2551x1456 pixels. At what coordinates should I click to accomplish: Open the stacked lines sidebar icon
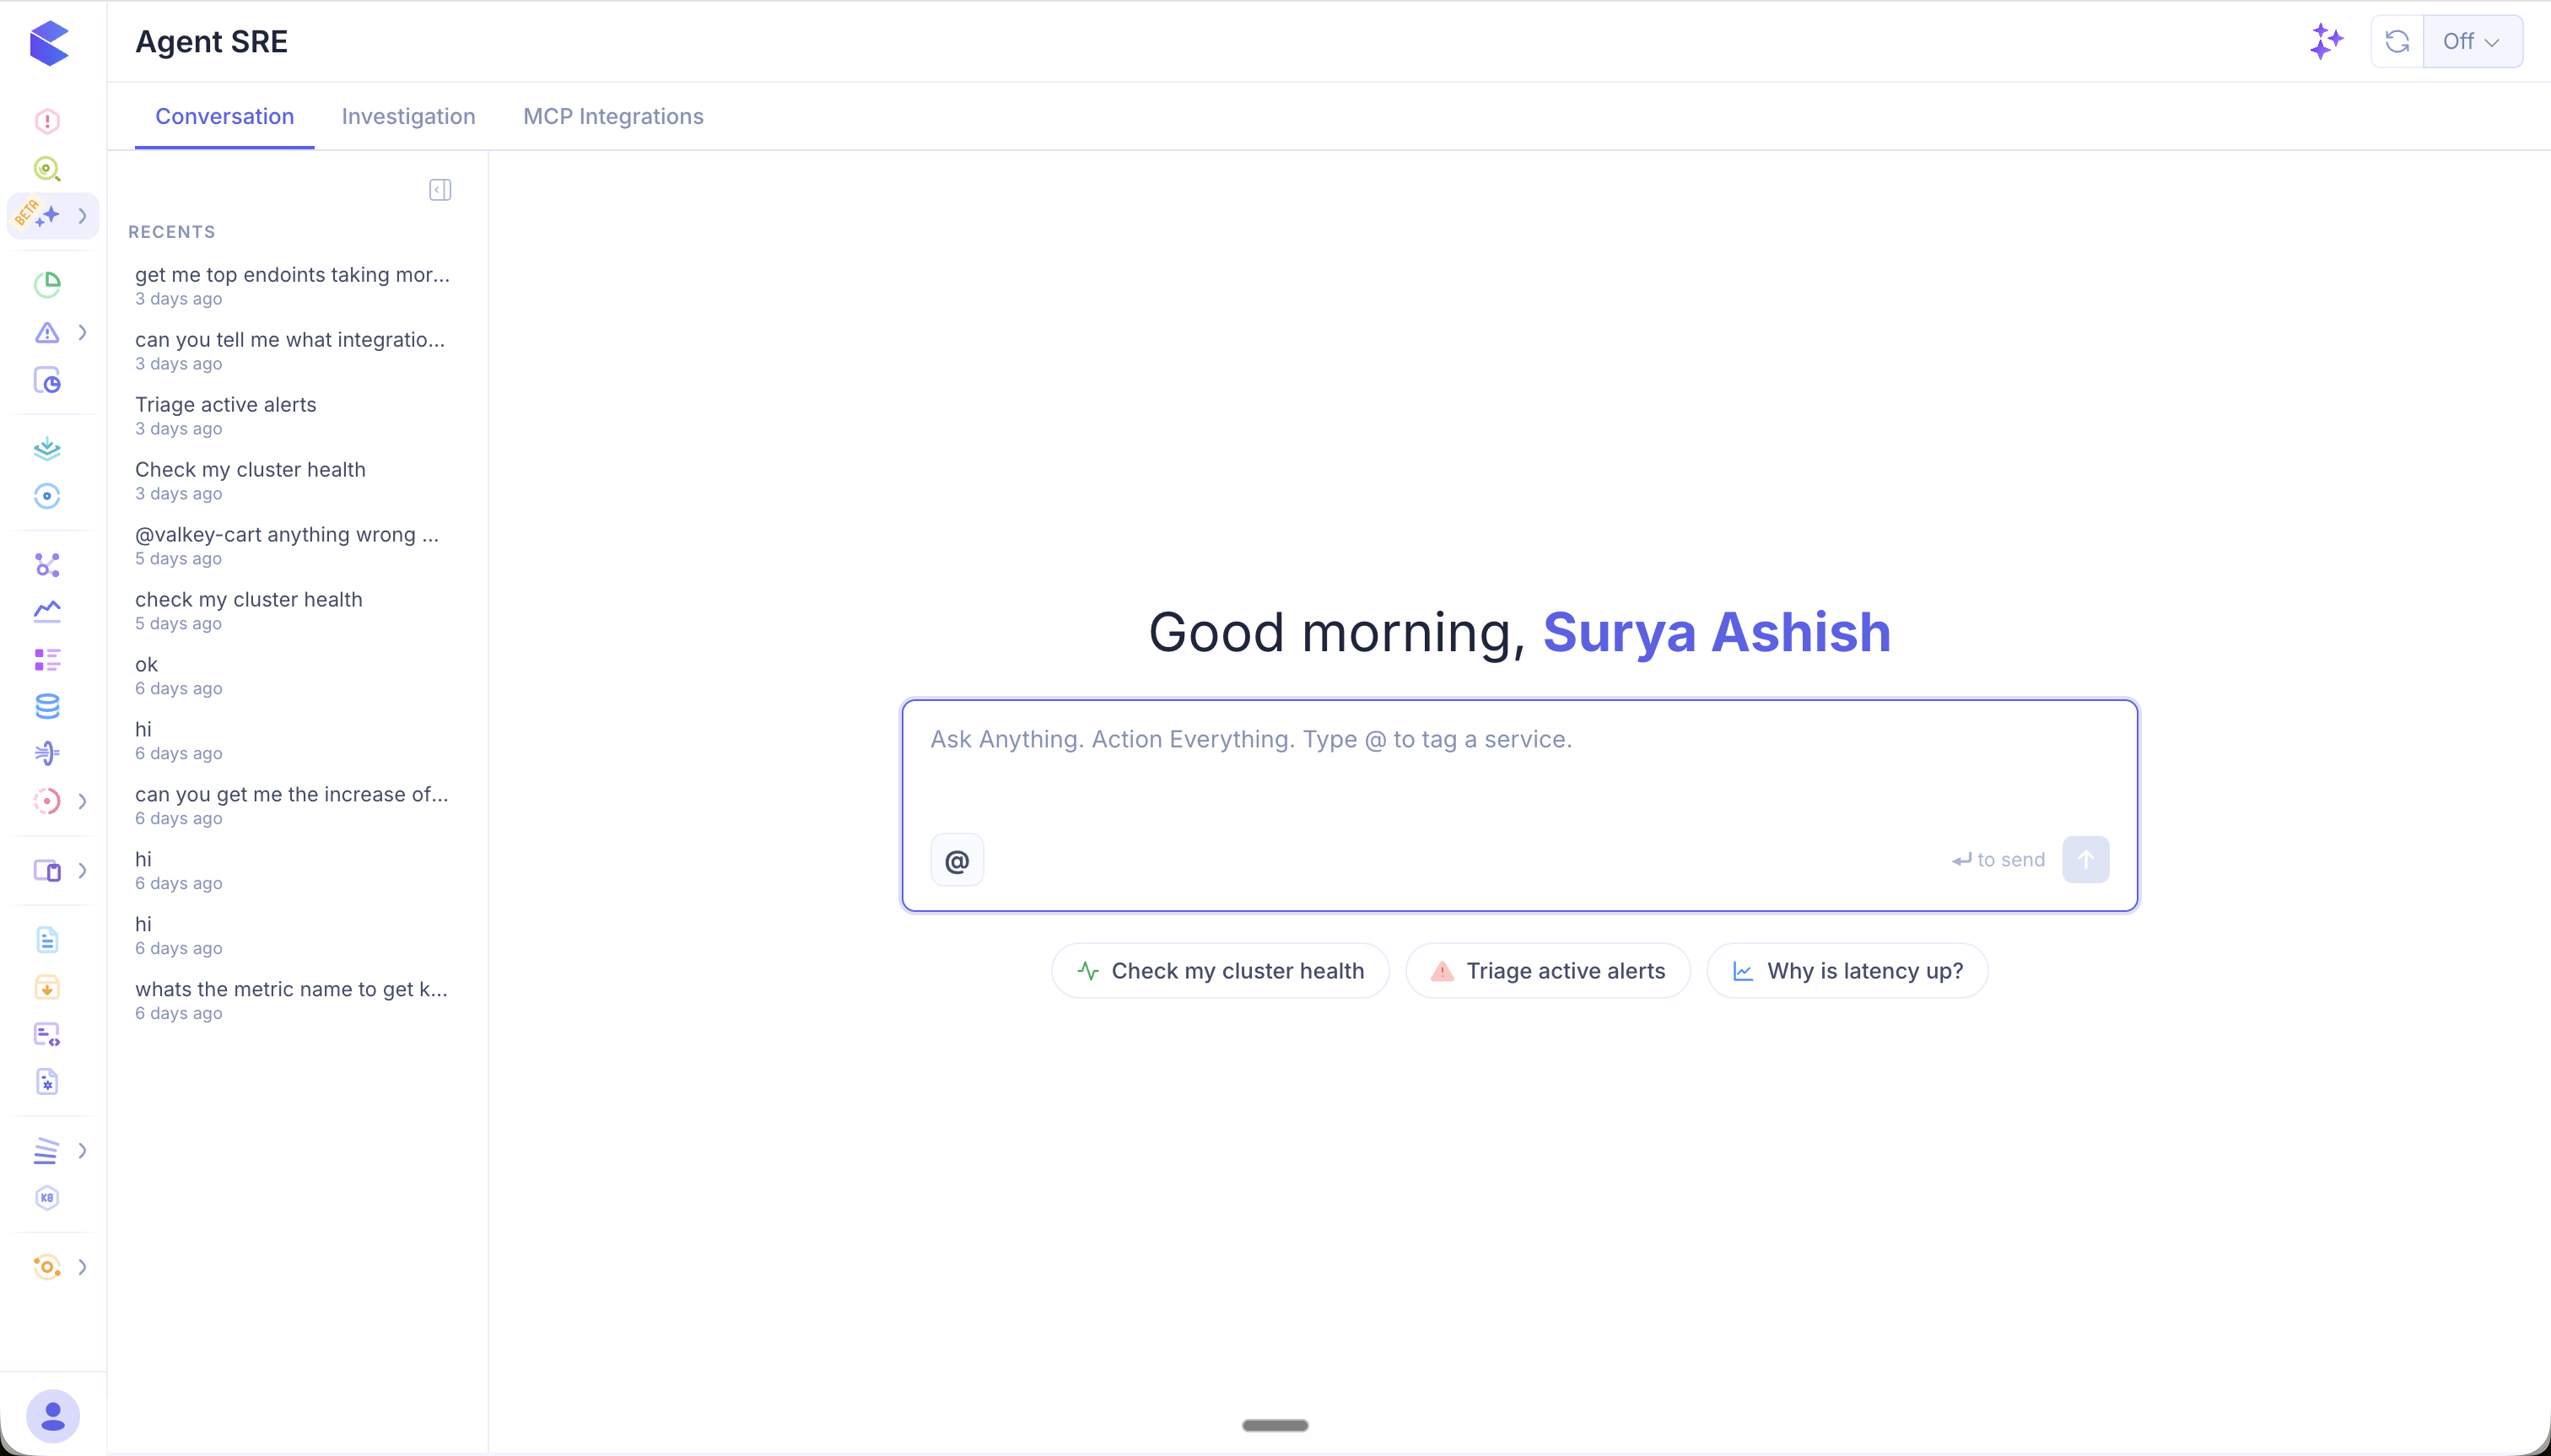(x=47, y=1150)
